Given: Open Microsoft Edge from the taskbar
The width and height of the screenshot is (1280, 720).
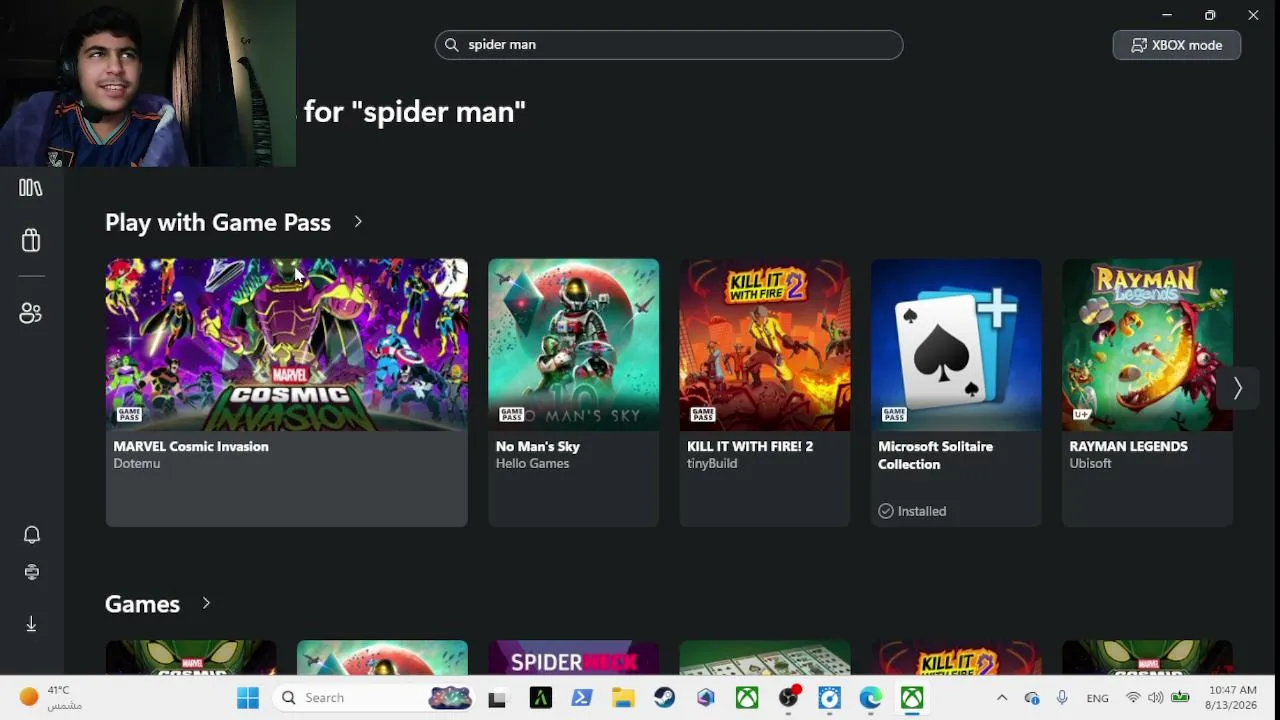Looking at the screenshot, I should tap(871, 698).
